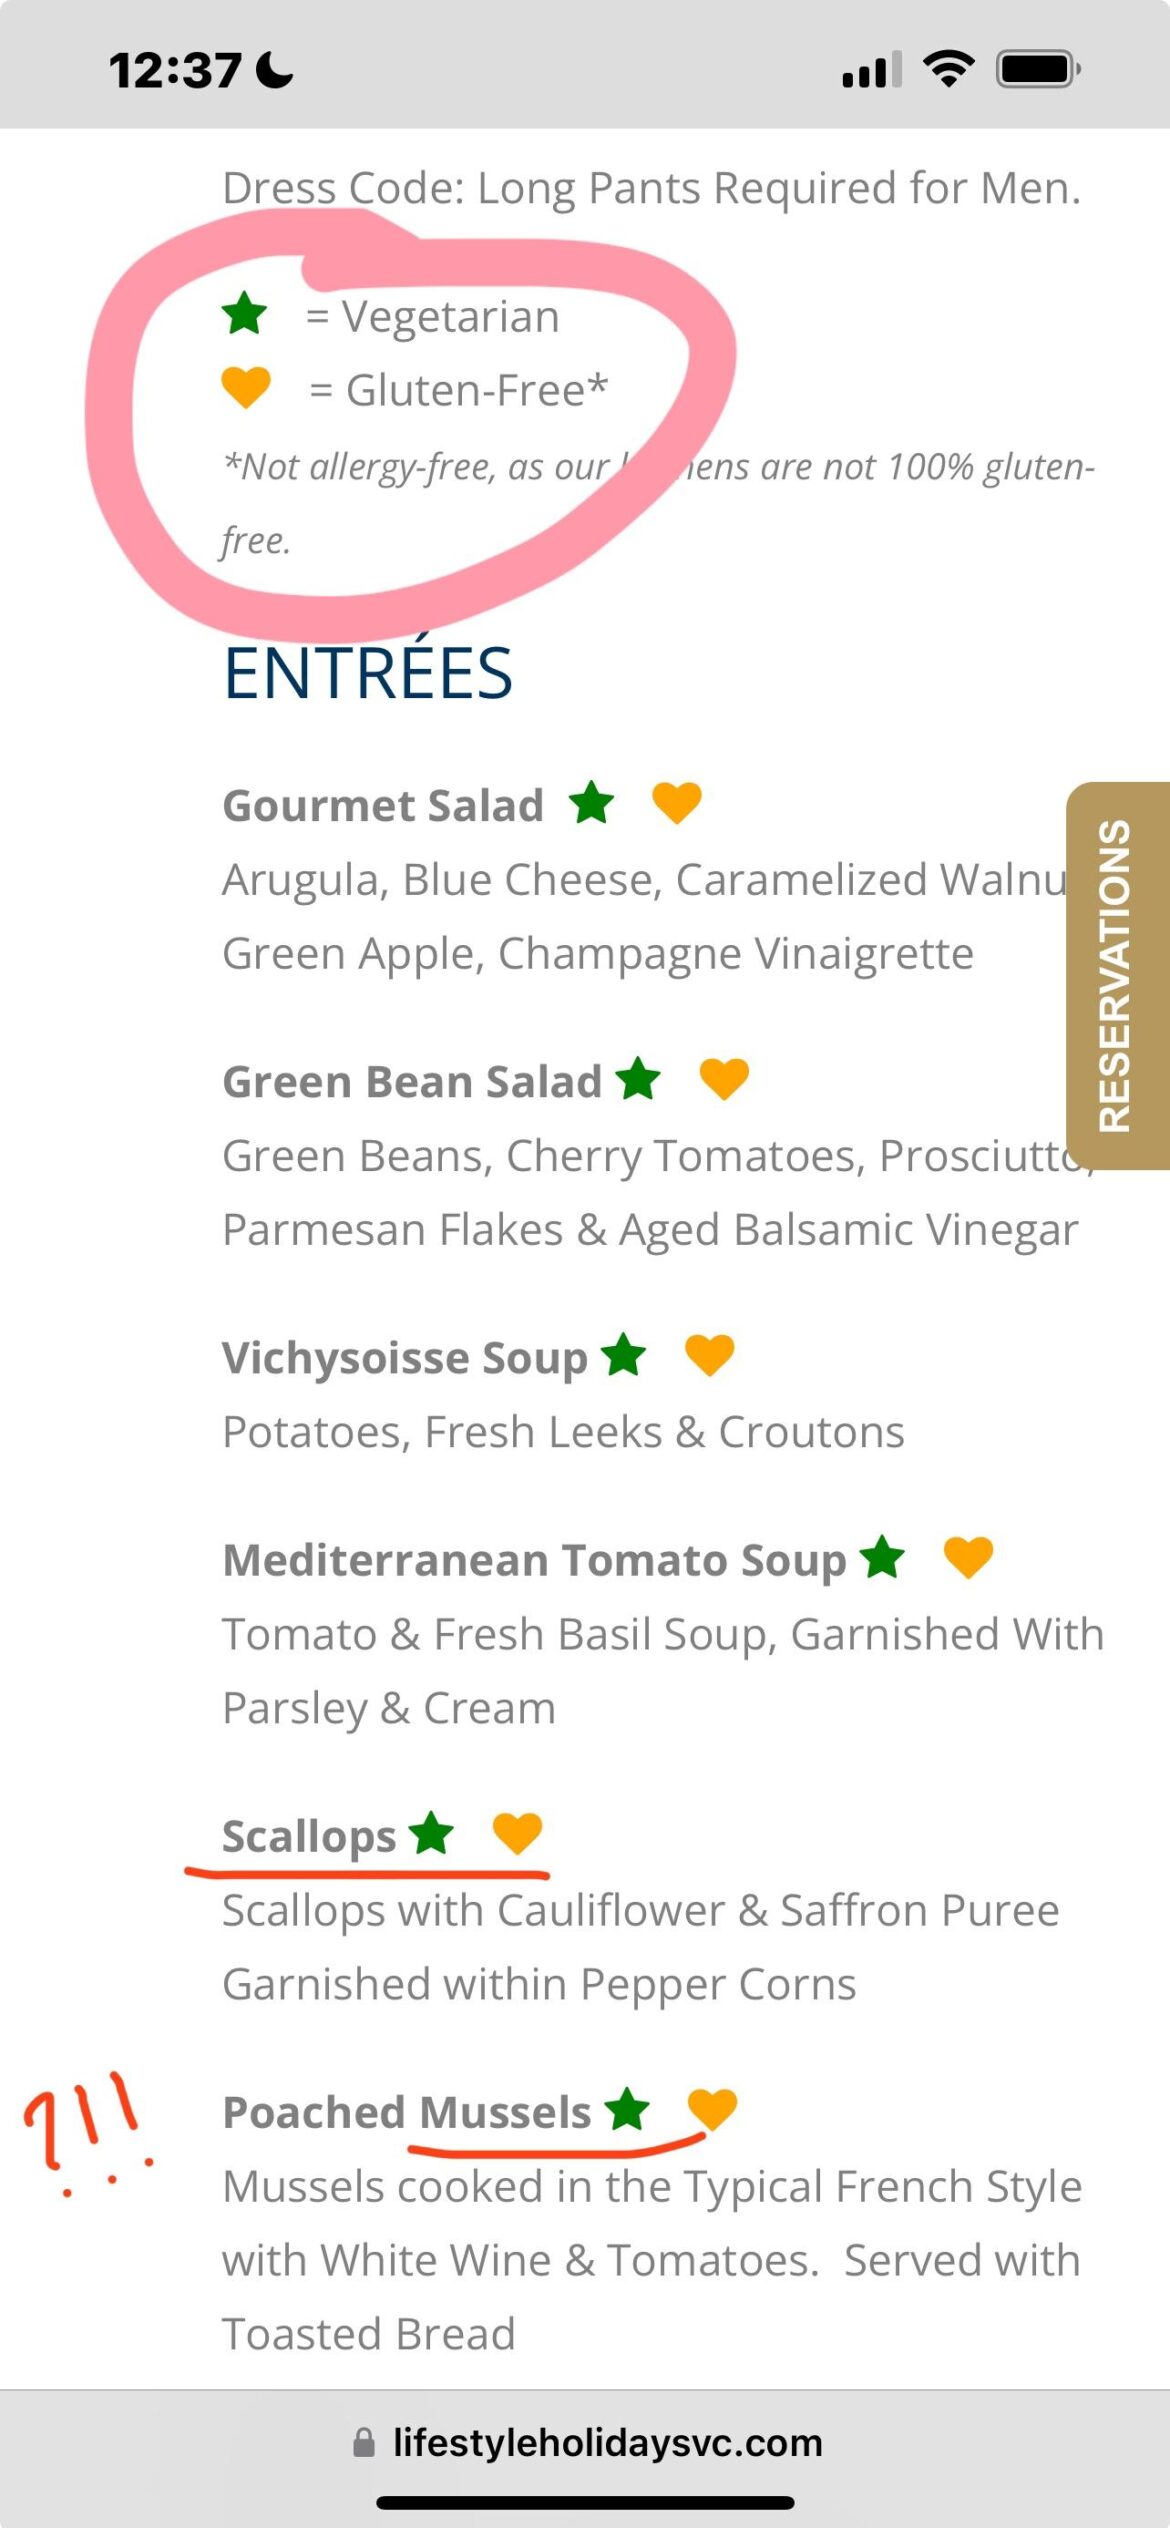
Task: Tap the Scallops dish title
Action: pos(309,1836)
